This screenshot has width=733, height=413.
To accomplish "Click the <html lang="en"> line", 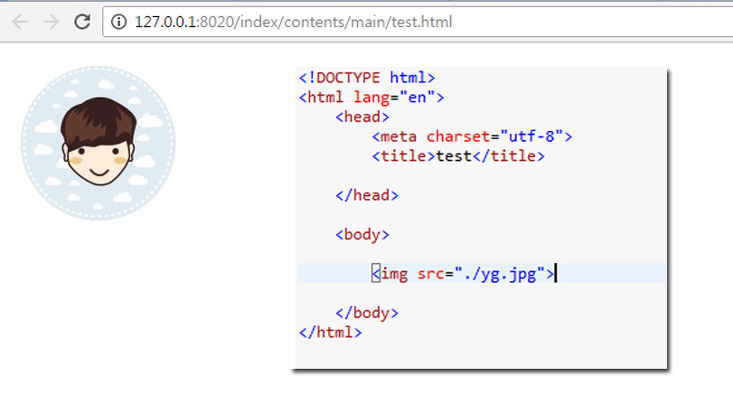I will (371, 97).
